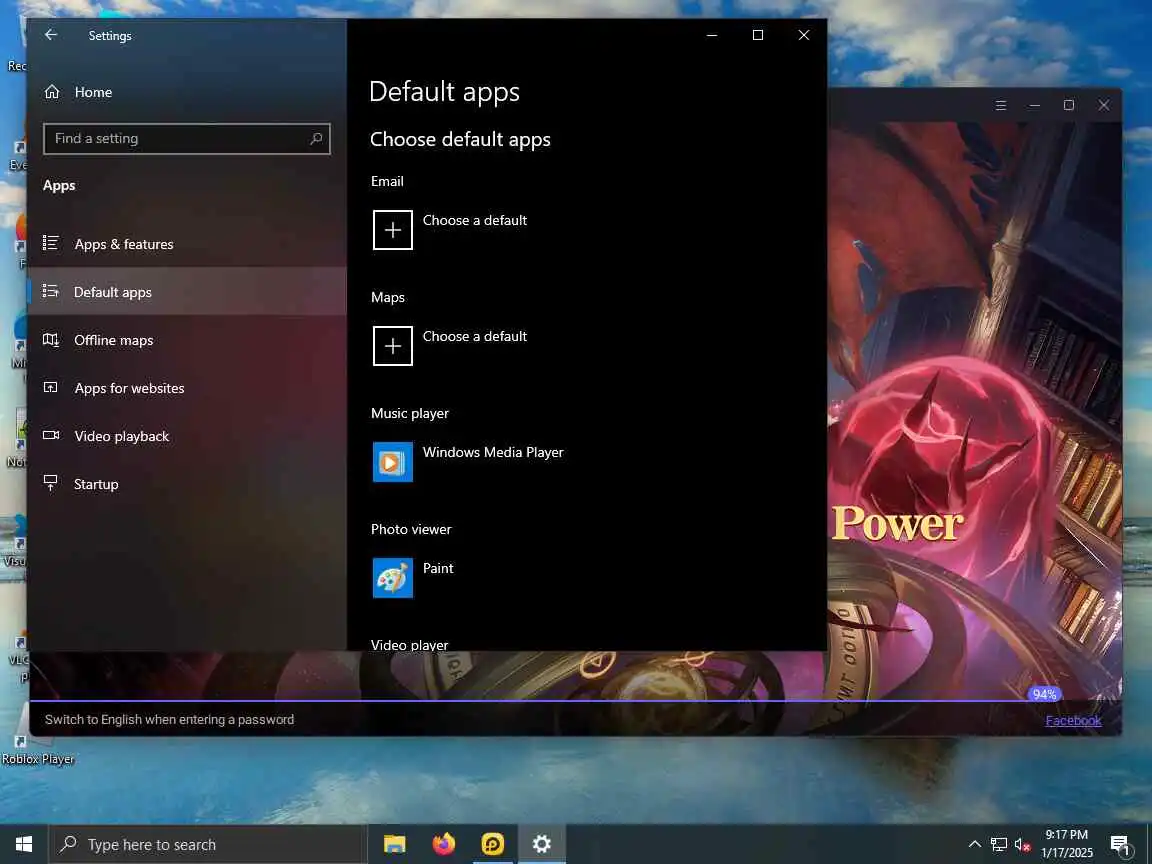Click the Music player label
The image size is (1152, 864).
410,414
